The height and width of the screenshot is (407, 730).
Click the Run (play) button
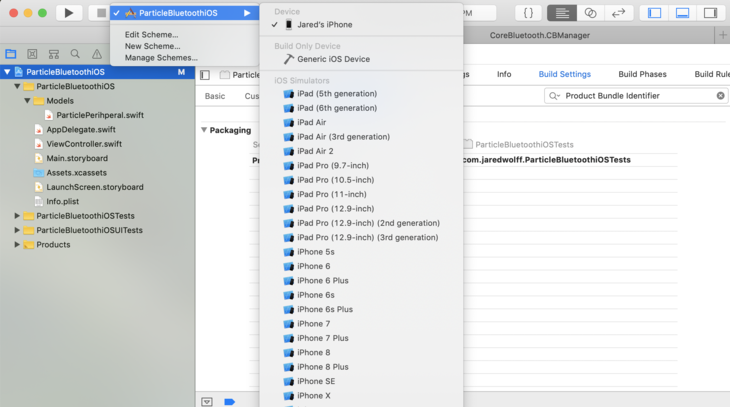[69, 13]
